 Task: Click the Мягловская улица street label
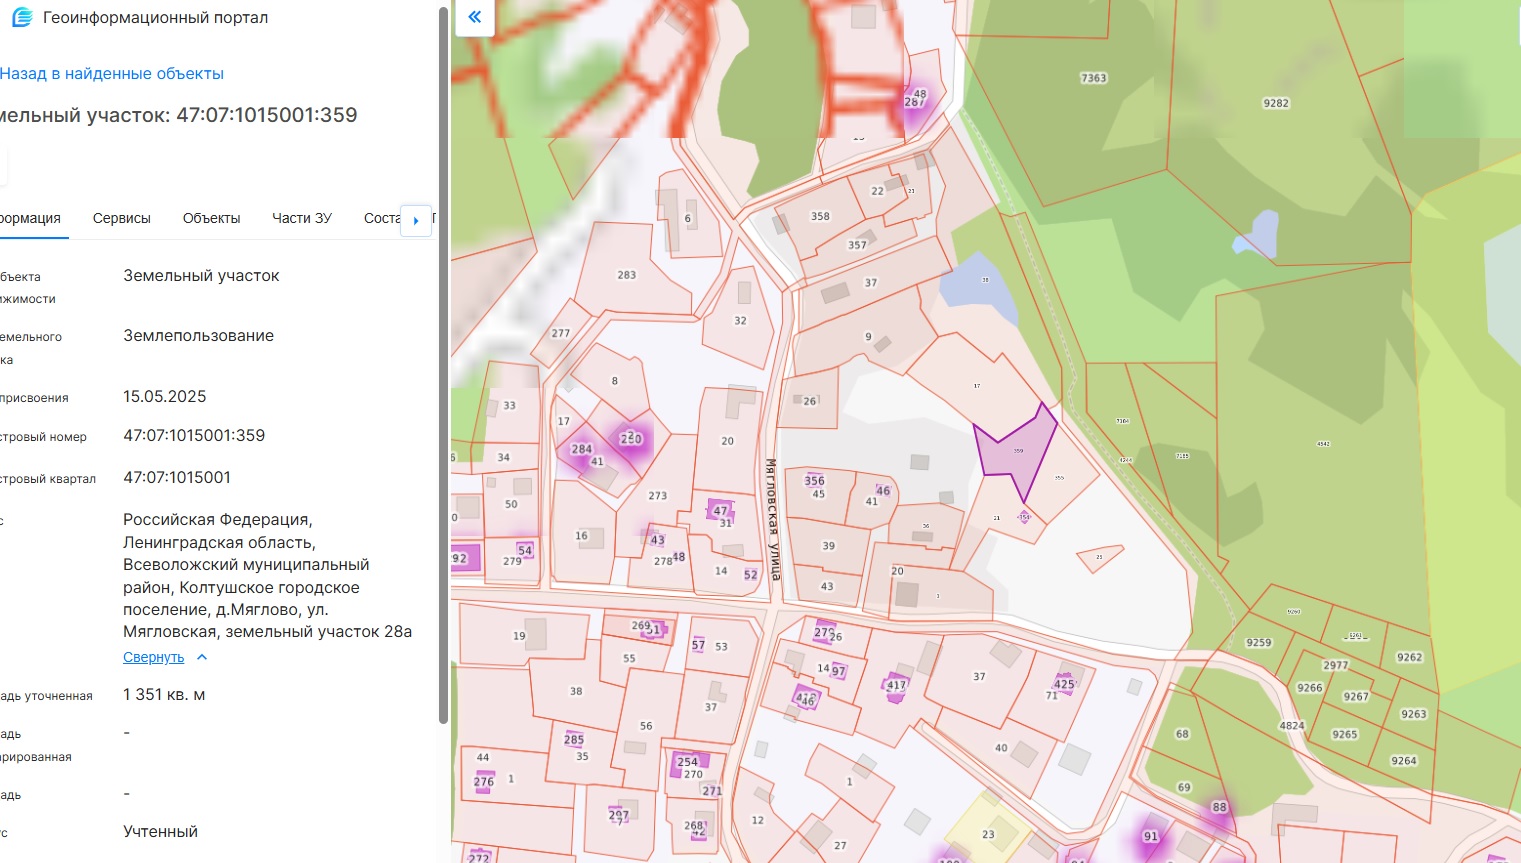tap(772, 520)
